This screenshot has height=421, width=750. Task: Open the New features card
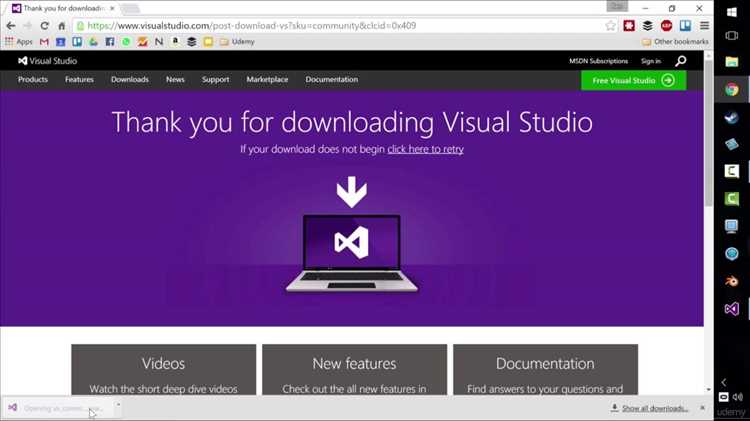point(354,369)
